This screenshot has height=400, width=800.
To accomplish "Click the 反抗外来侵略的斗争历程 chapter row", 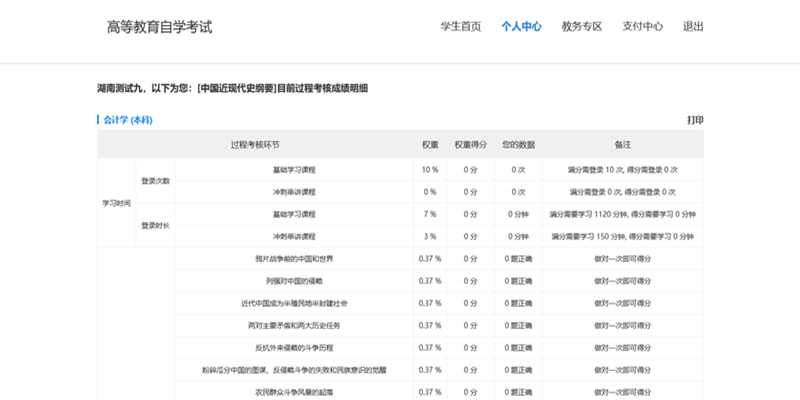I will coord(294,348).
